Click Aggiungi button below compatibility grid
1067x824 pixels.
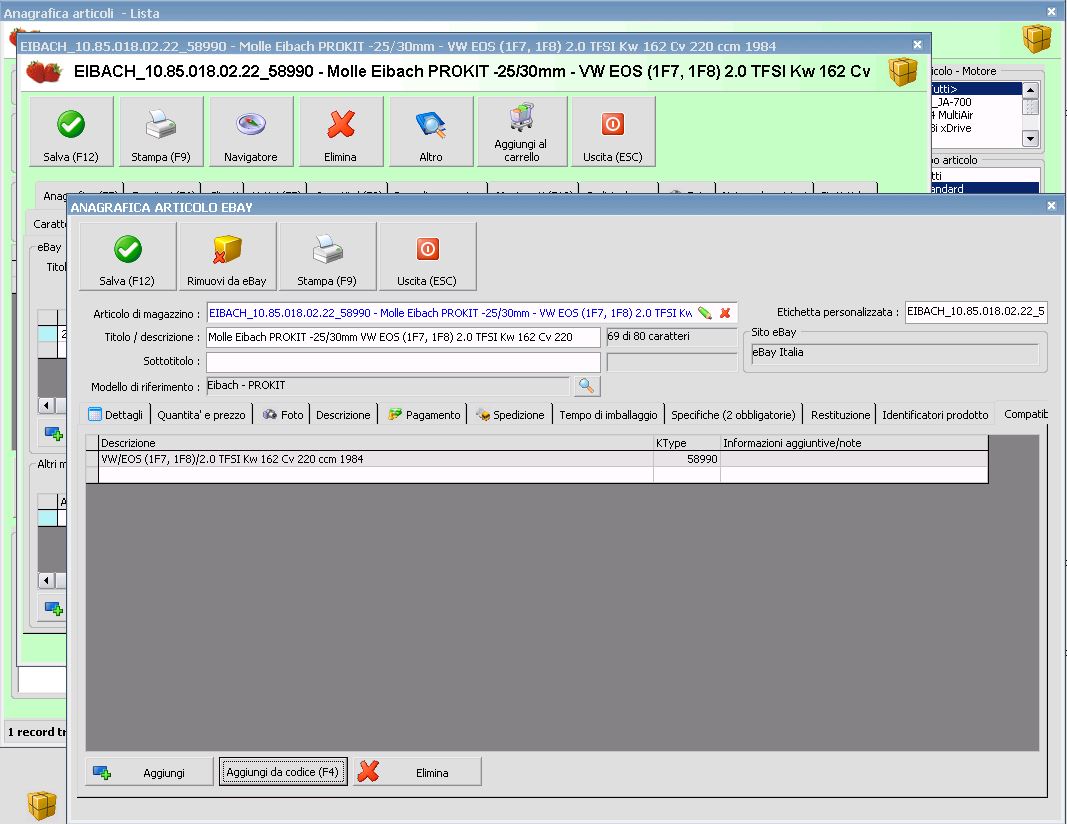[150, 772]
